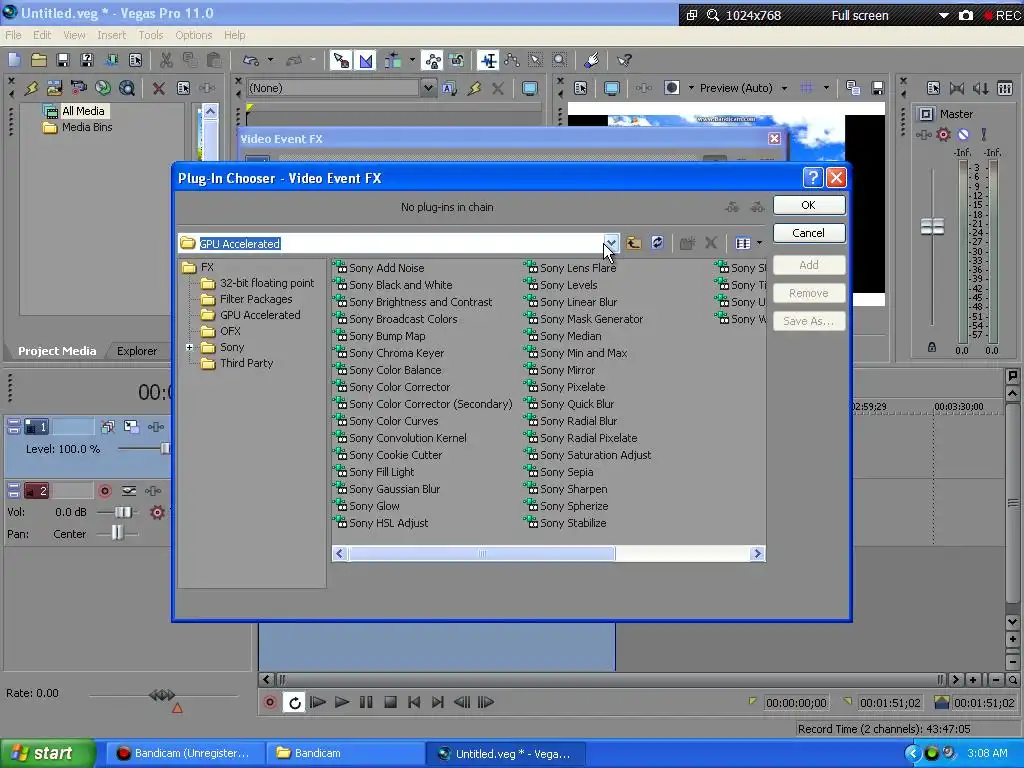
Task: Toggle Automatic Crossfades in main toolbar
Action: pyautogui.click(x=365, y=60)
